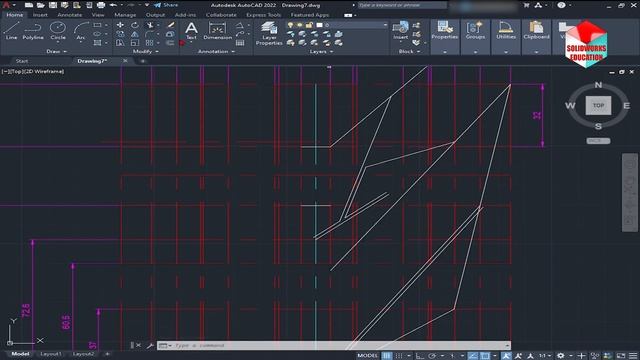Image resolution: width=640 pixels, height=360 pixels.
Task: Expand the Properties panel button
Action: pos(444,37)
